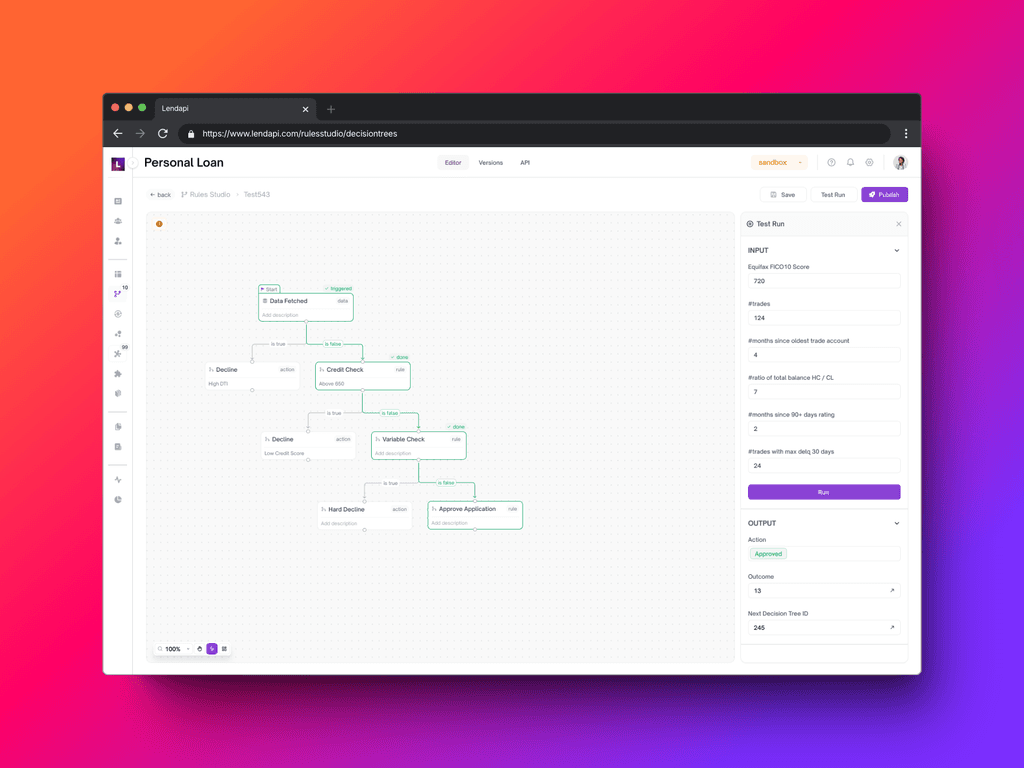
Task: Open the list view sidebar icon
Action: click(118, 274)
